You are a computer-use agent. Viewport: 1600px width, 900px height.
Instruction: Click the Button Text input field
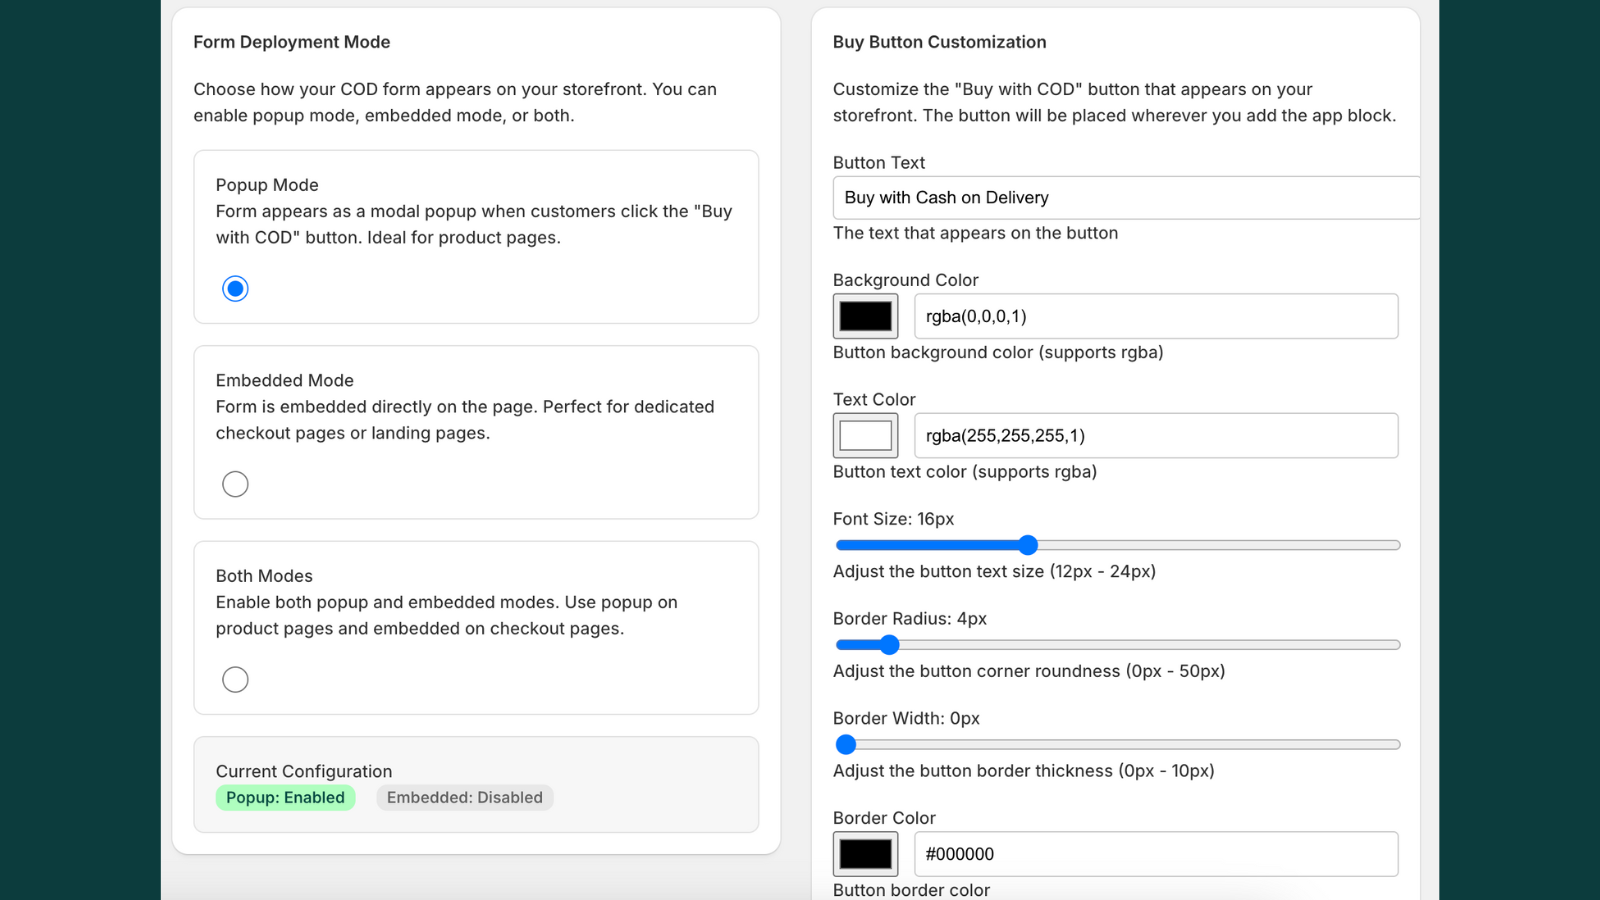click(x=1125, y=198)
